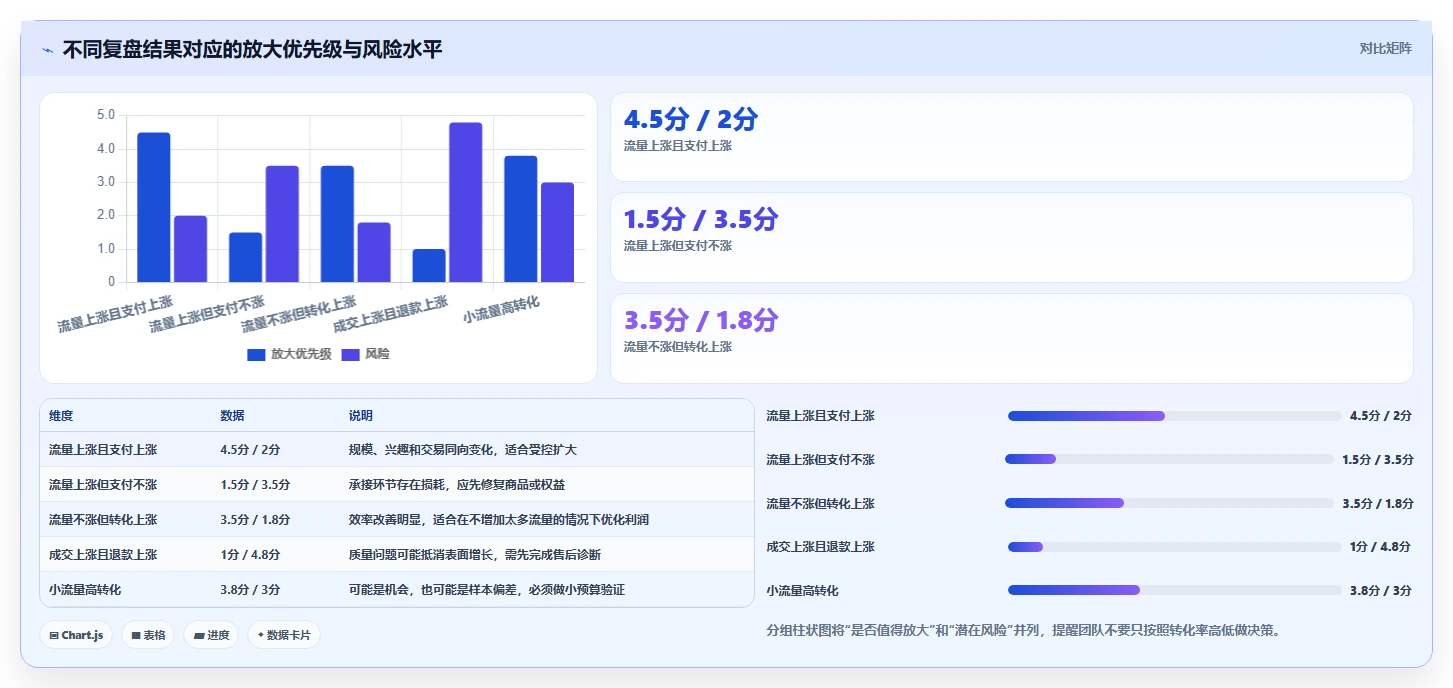1453x688 pixels.
Task: Click the panel title 不同复盘结果对应的放大优先级与风险水平
Action: 252,49
